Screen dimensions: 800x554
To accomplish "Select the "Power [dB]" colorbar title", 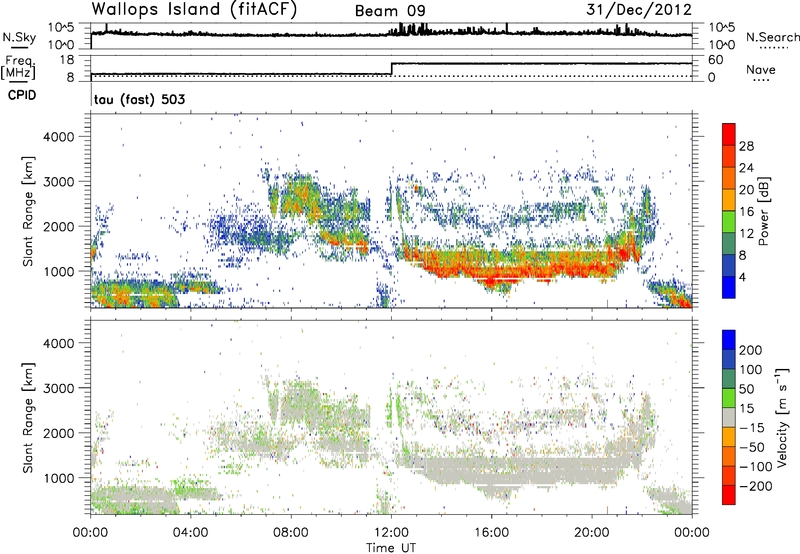I will click(763, 211).
